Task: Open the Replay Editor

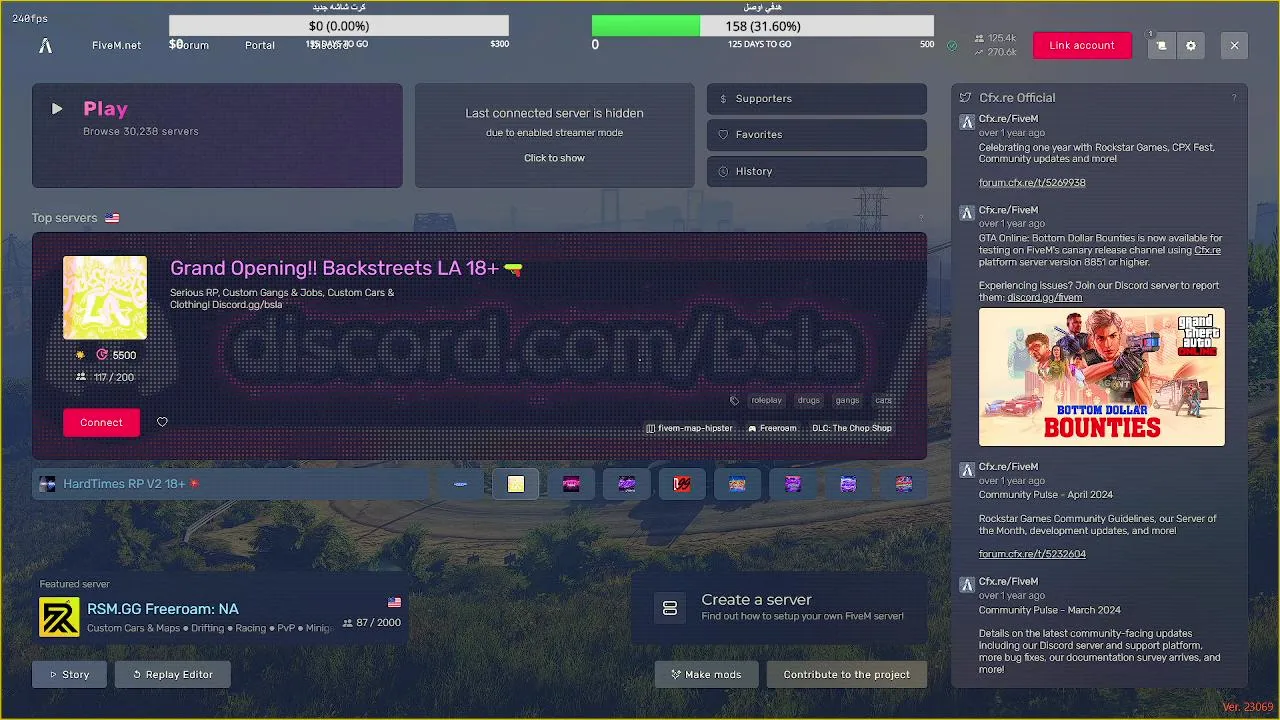Action: point(172,674)
